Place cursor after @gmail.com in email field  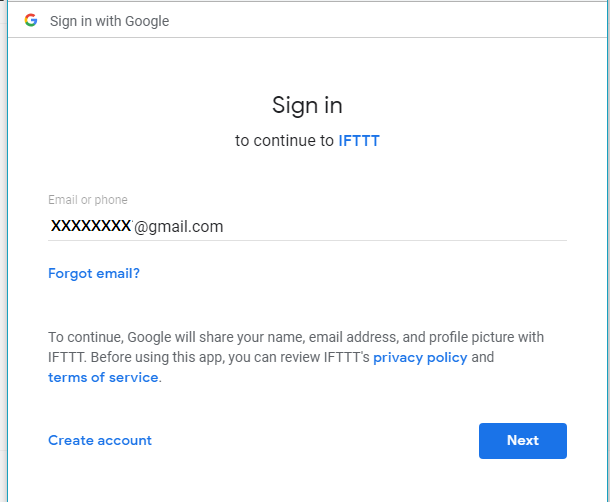tap(224, 226)
